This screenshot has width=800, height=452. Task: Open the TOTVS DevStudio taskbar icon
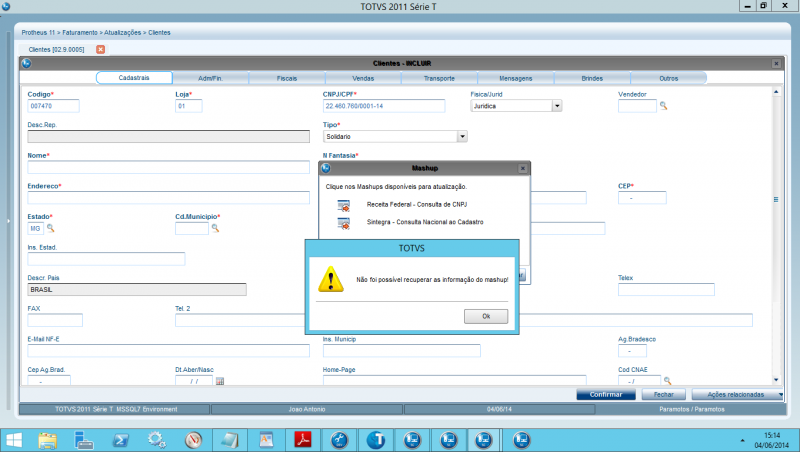339,440
